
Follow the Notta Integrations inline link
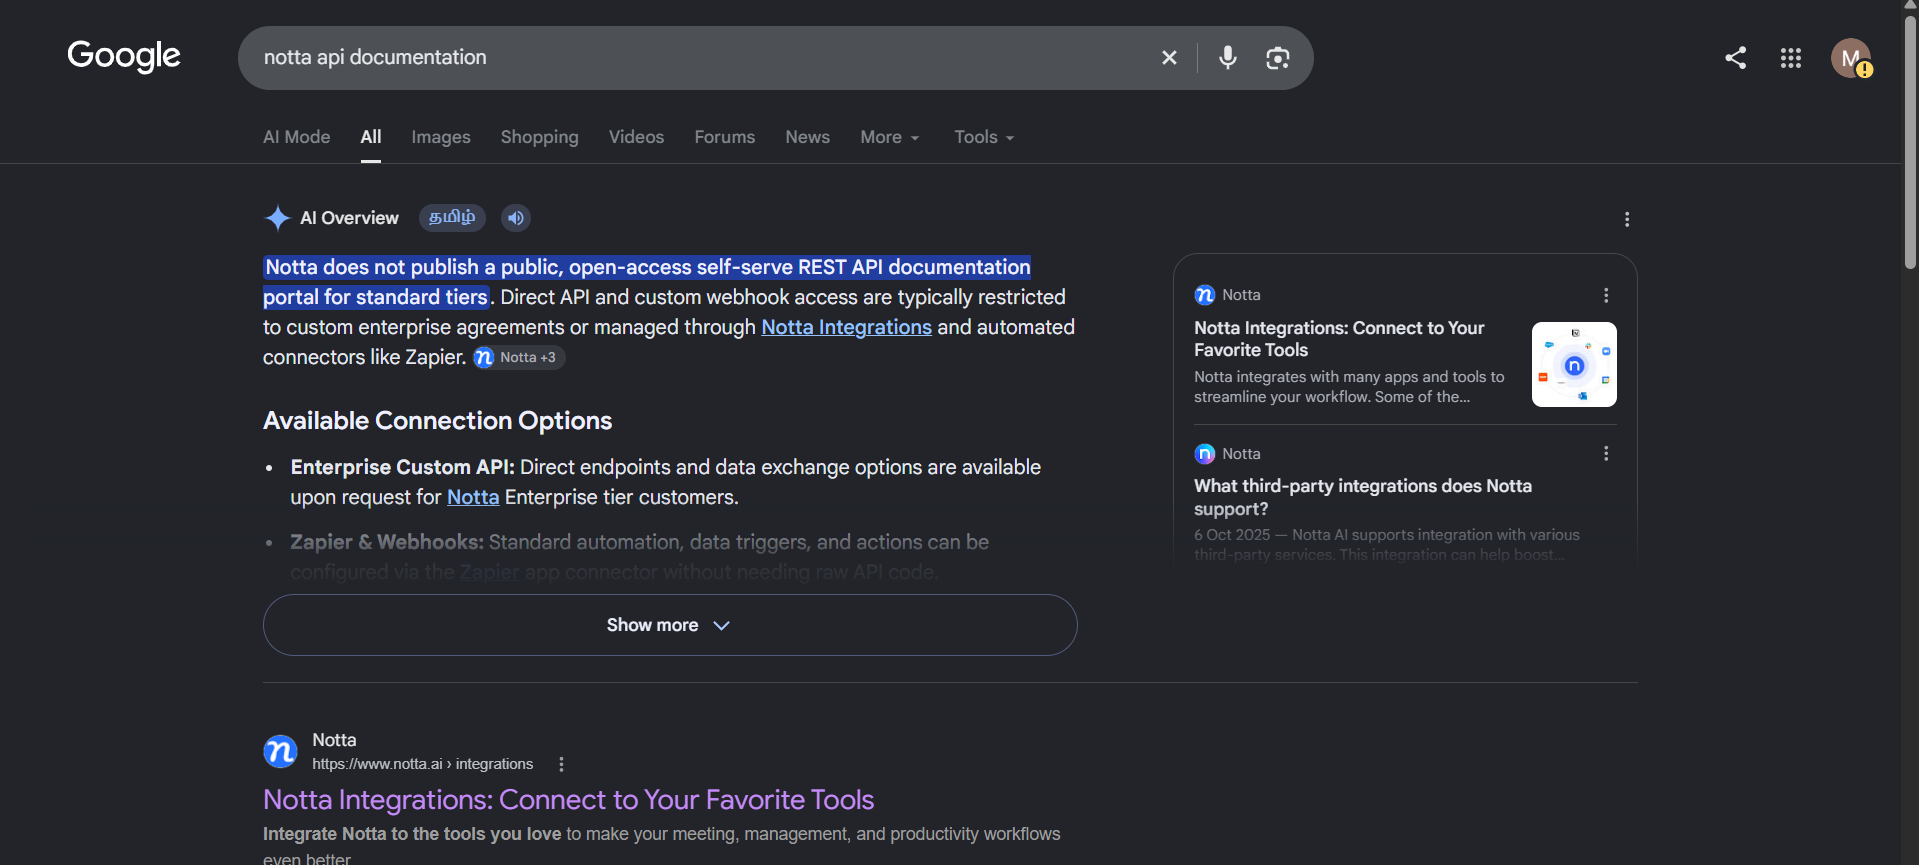pos(846,327)
